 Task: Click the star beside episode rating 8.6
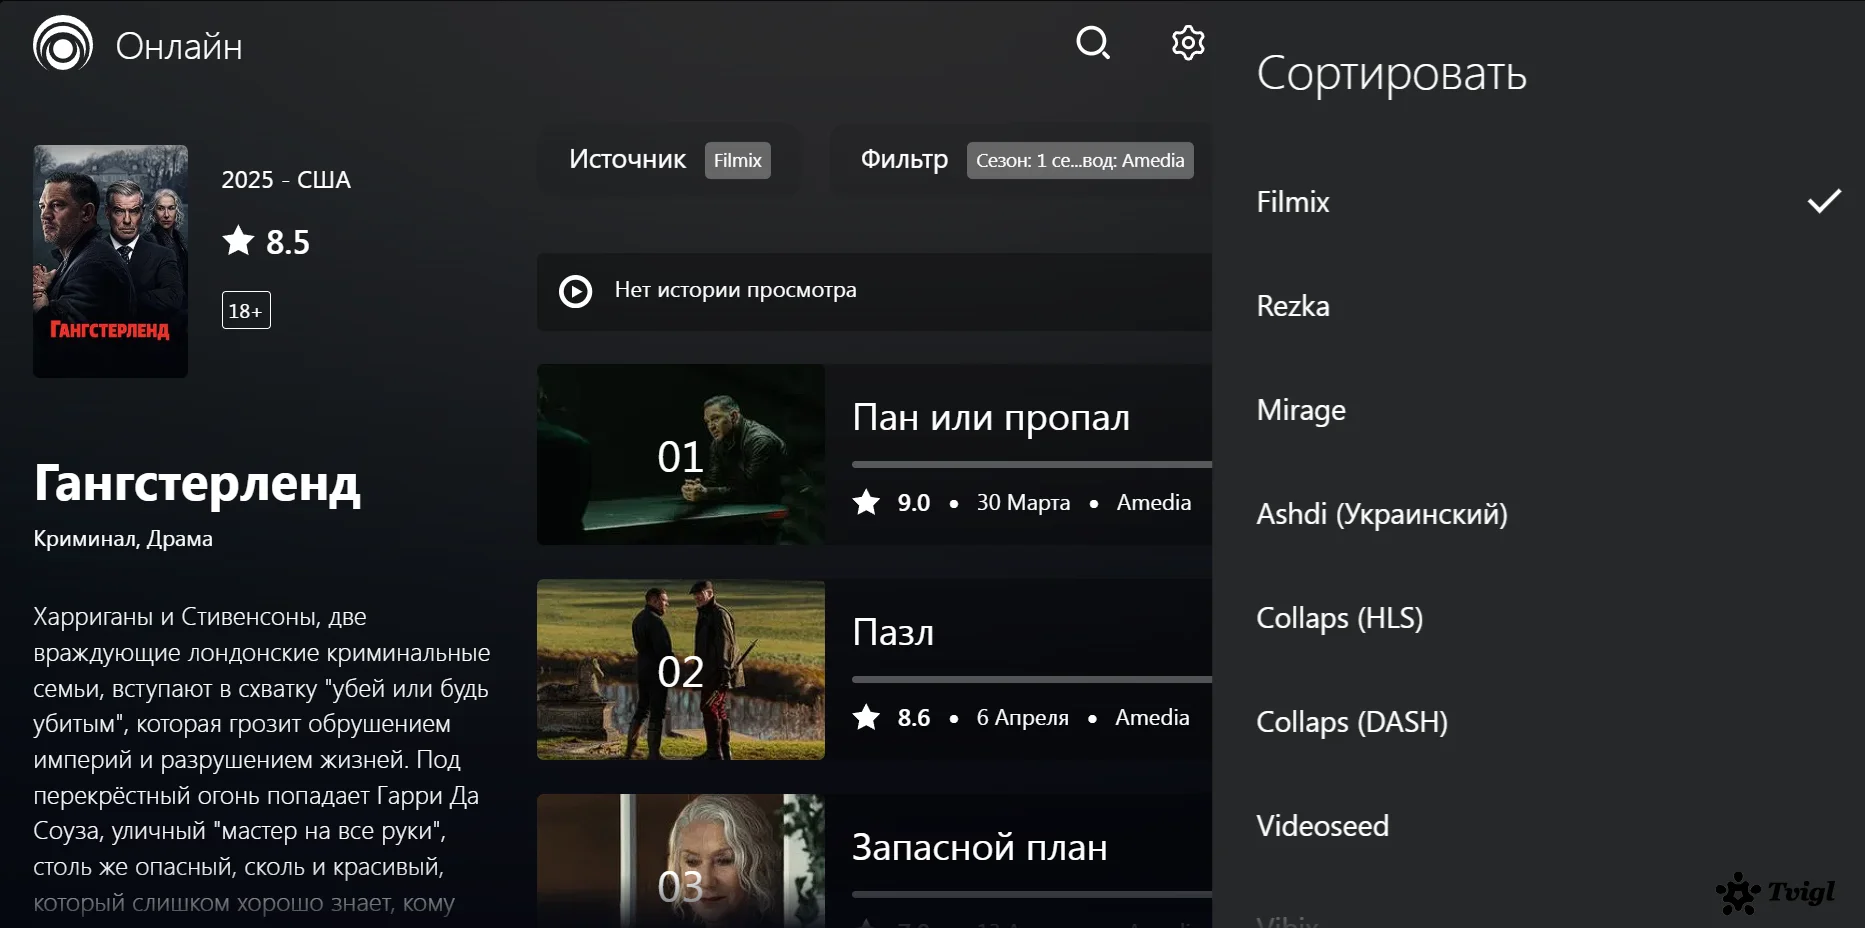tap(866, 717)
